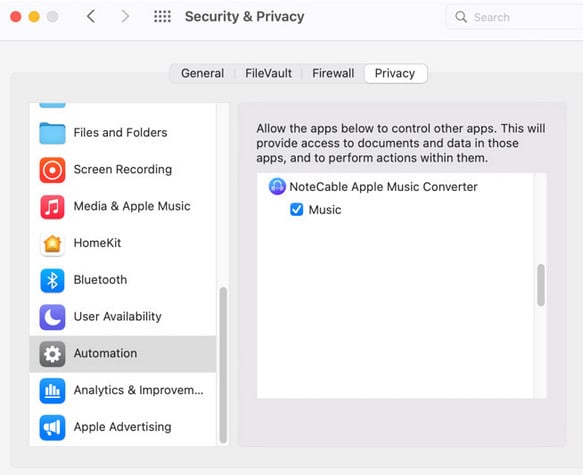This screenshot has height=475, width=583.
Task: Go back with the left chevron button
Action: tap(91, 16)
